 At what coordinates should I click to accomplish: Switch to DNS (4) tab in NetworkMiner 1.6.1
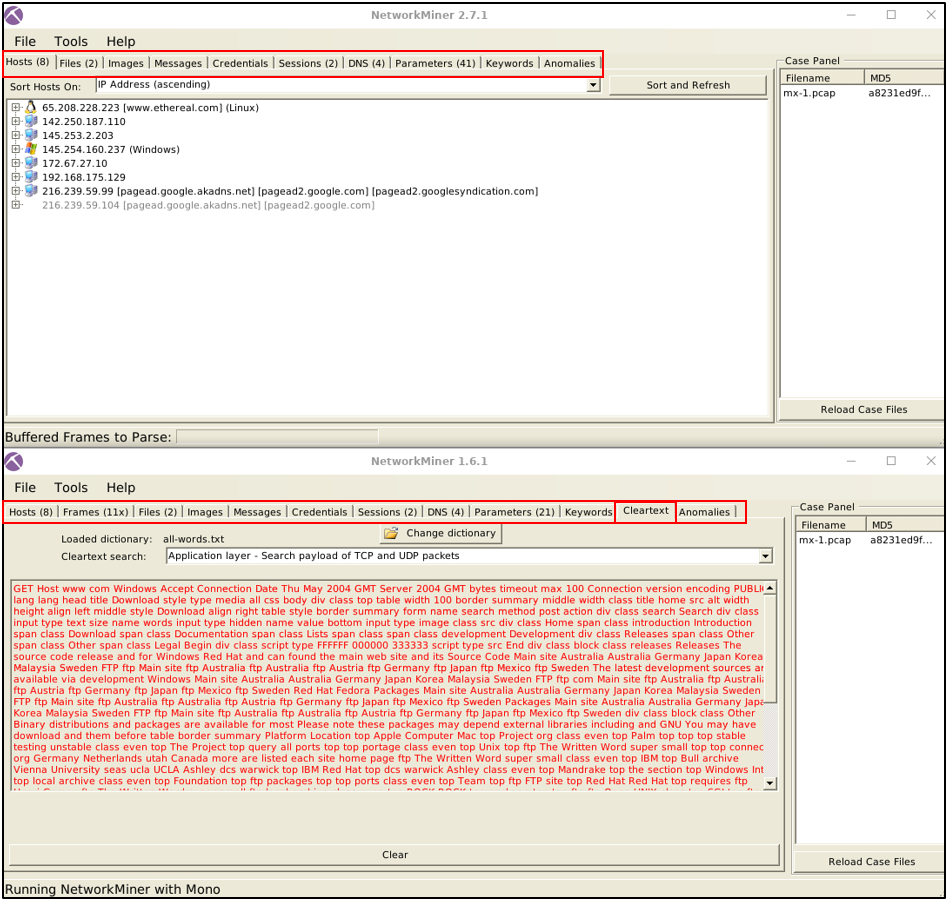446,512
